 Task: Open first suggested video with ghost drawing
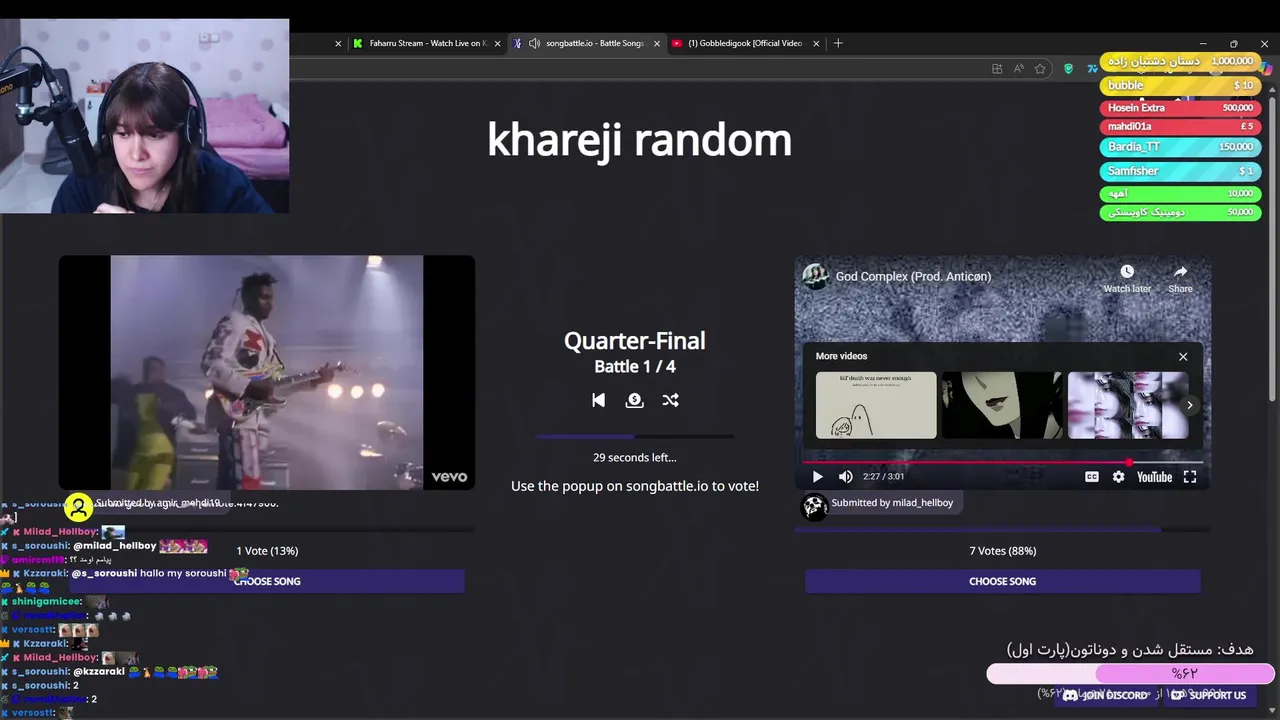click(x=876, y=405)
